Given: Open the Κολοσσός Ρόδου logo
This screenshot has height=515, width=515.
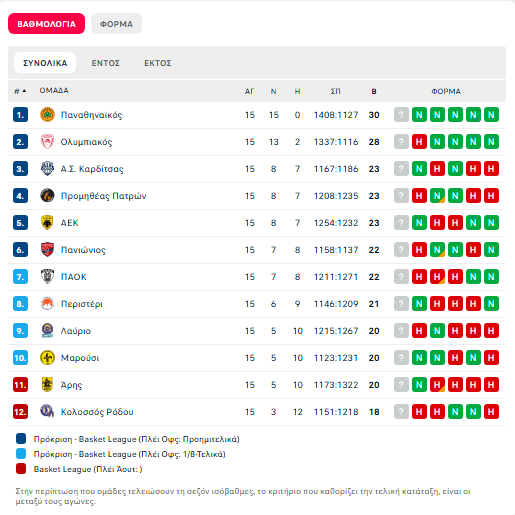Looking at the screenshot, I should tap(47, 412).
